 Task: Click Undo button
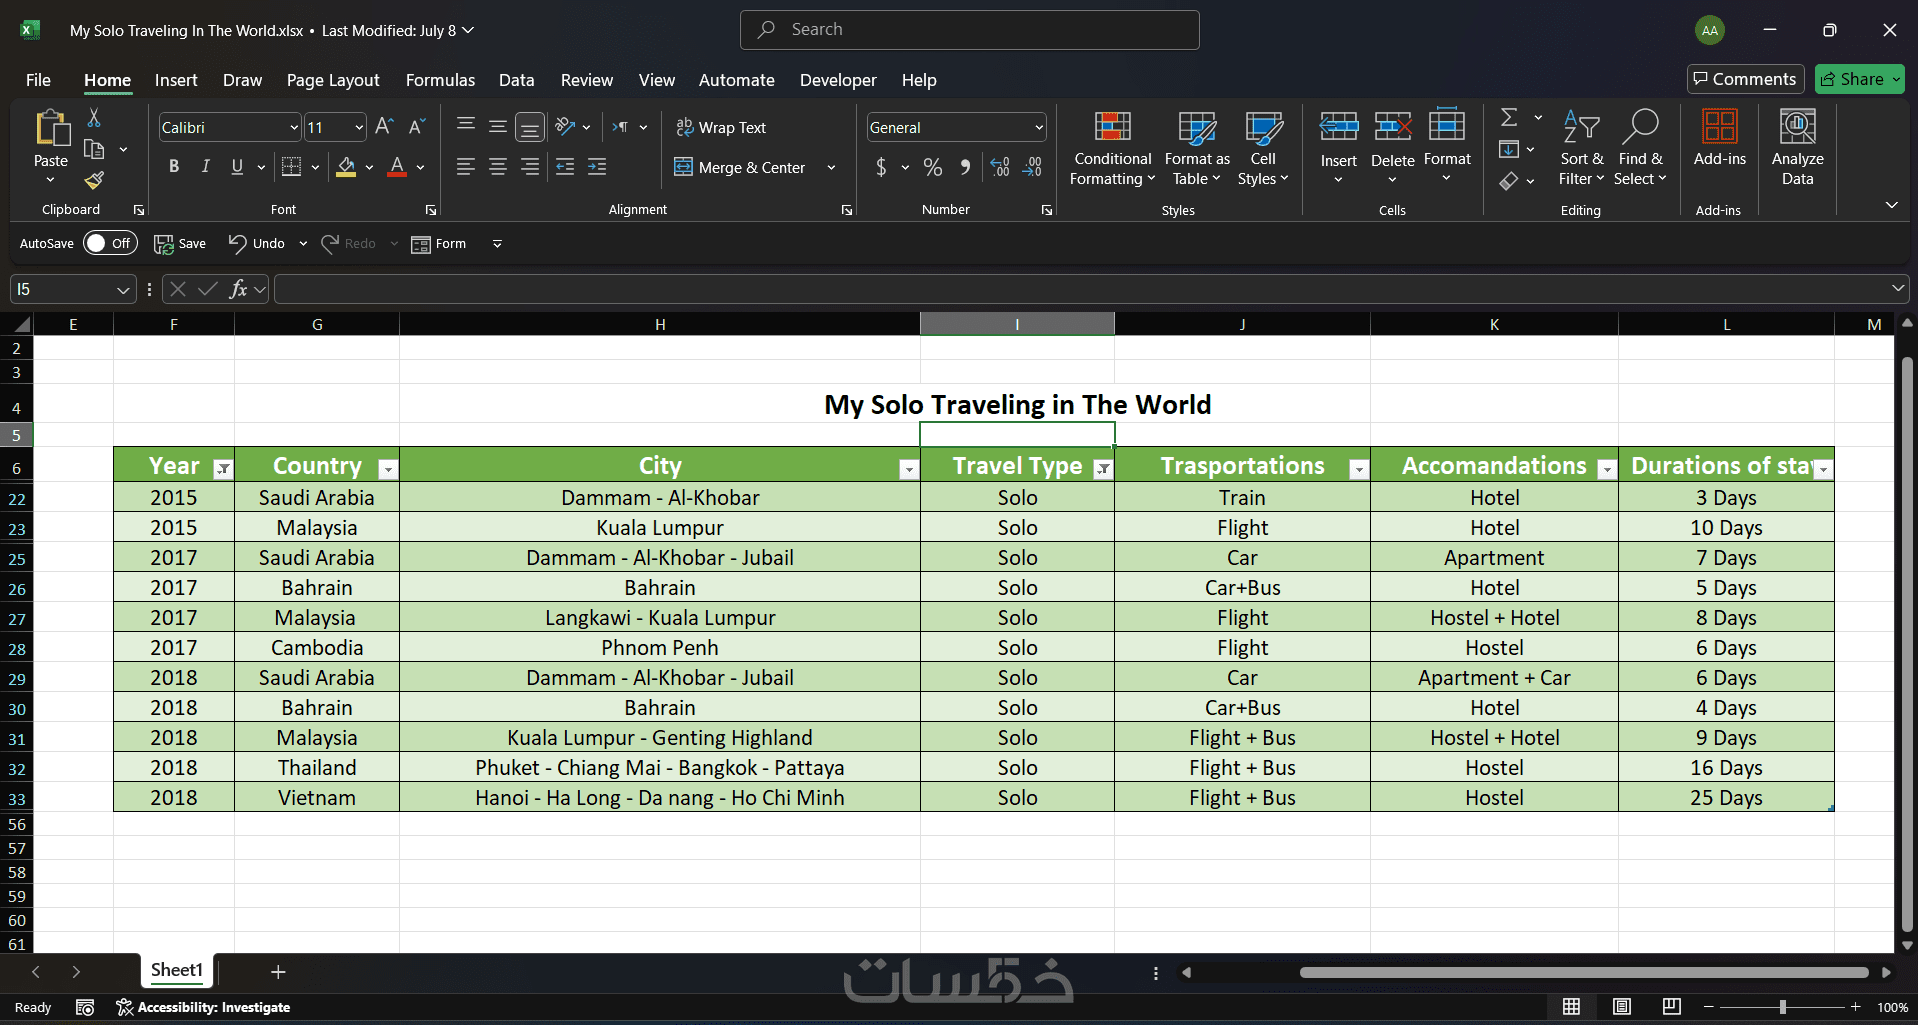point(257,243)
